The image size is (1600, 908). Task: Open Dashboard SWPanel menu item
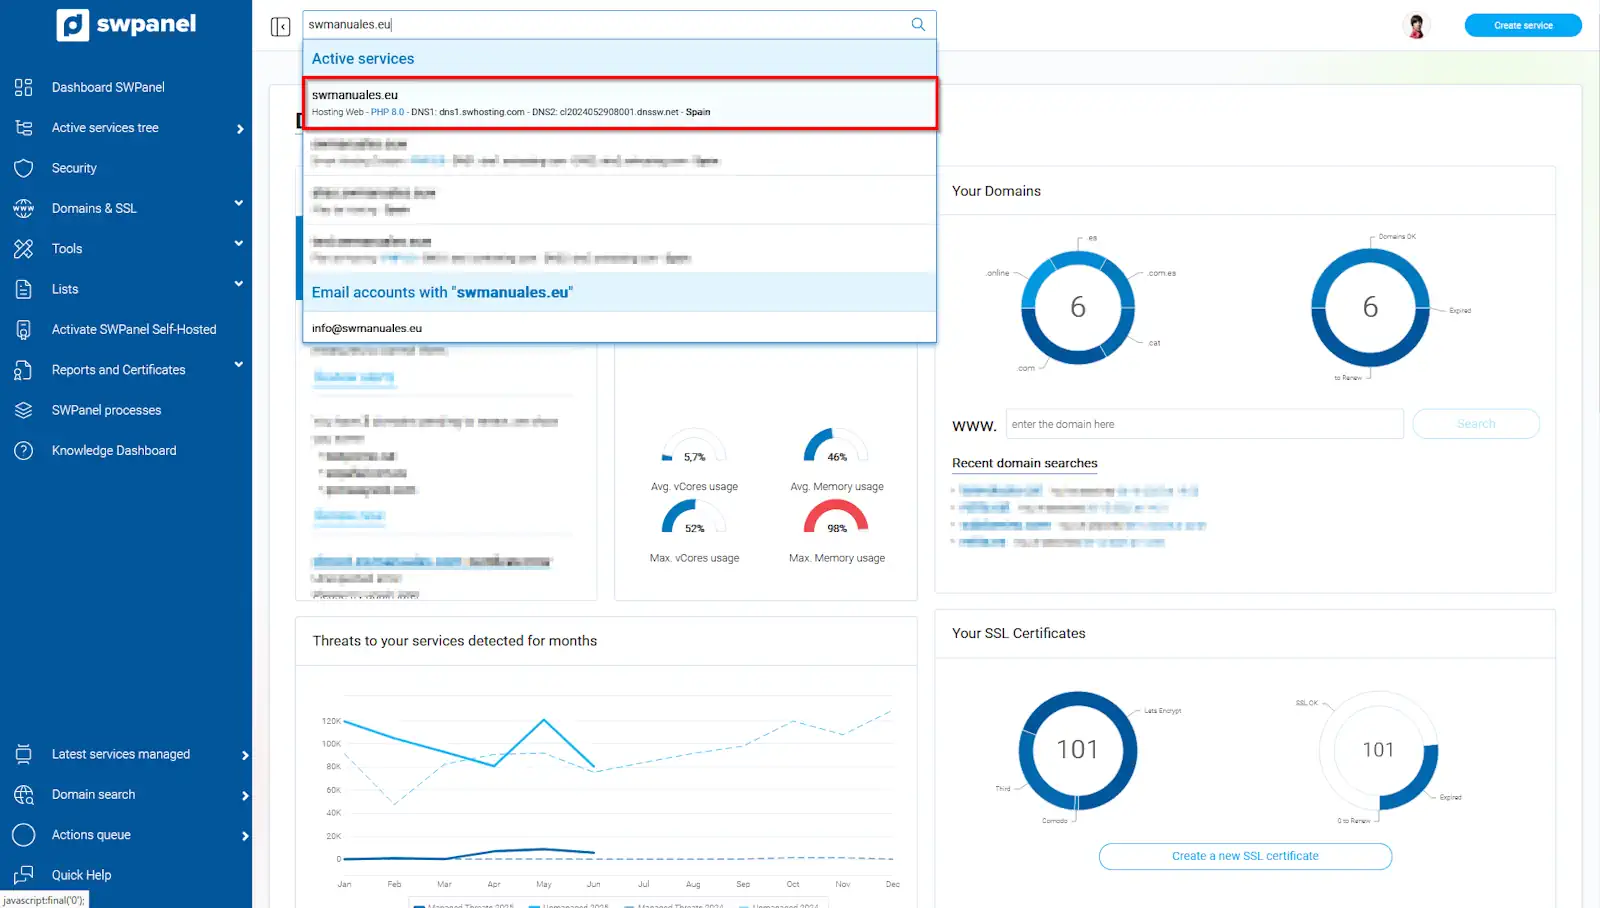[108, 87]
